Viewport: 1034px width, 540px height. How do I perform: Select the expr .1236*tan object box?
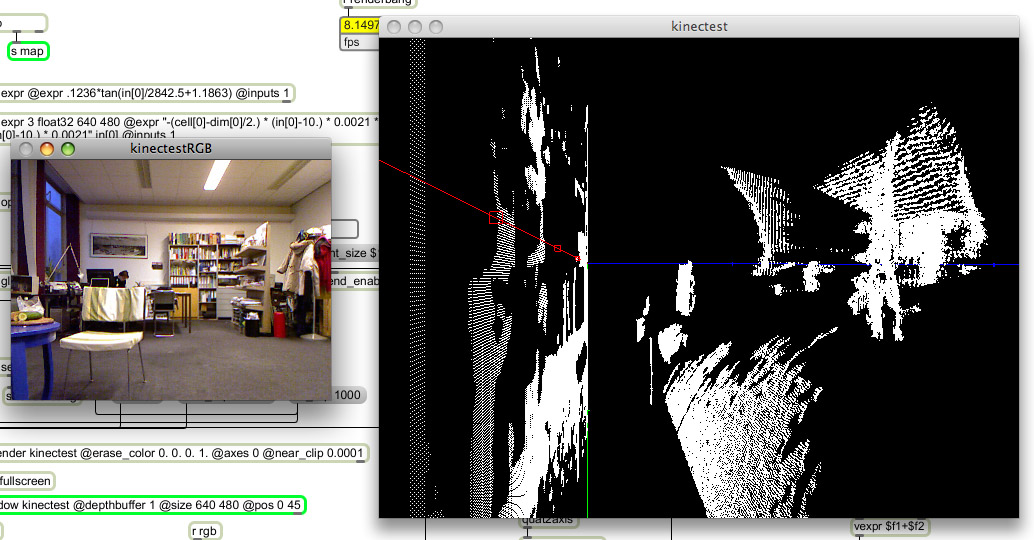pyautogui.click(x=146, y=93)
